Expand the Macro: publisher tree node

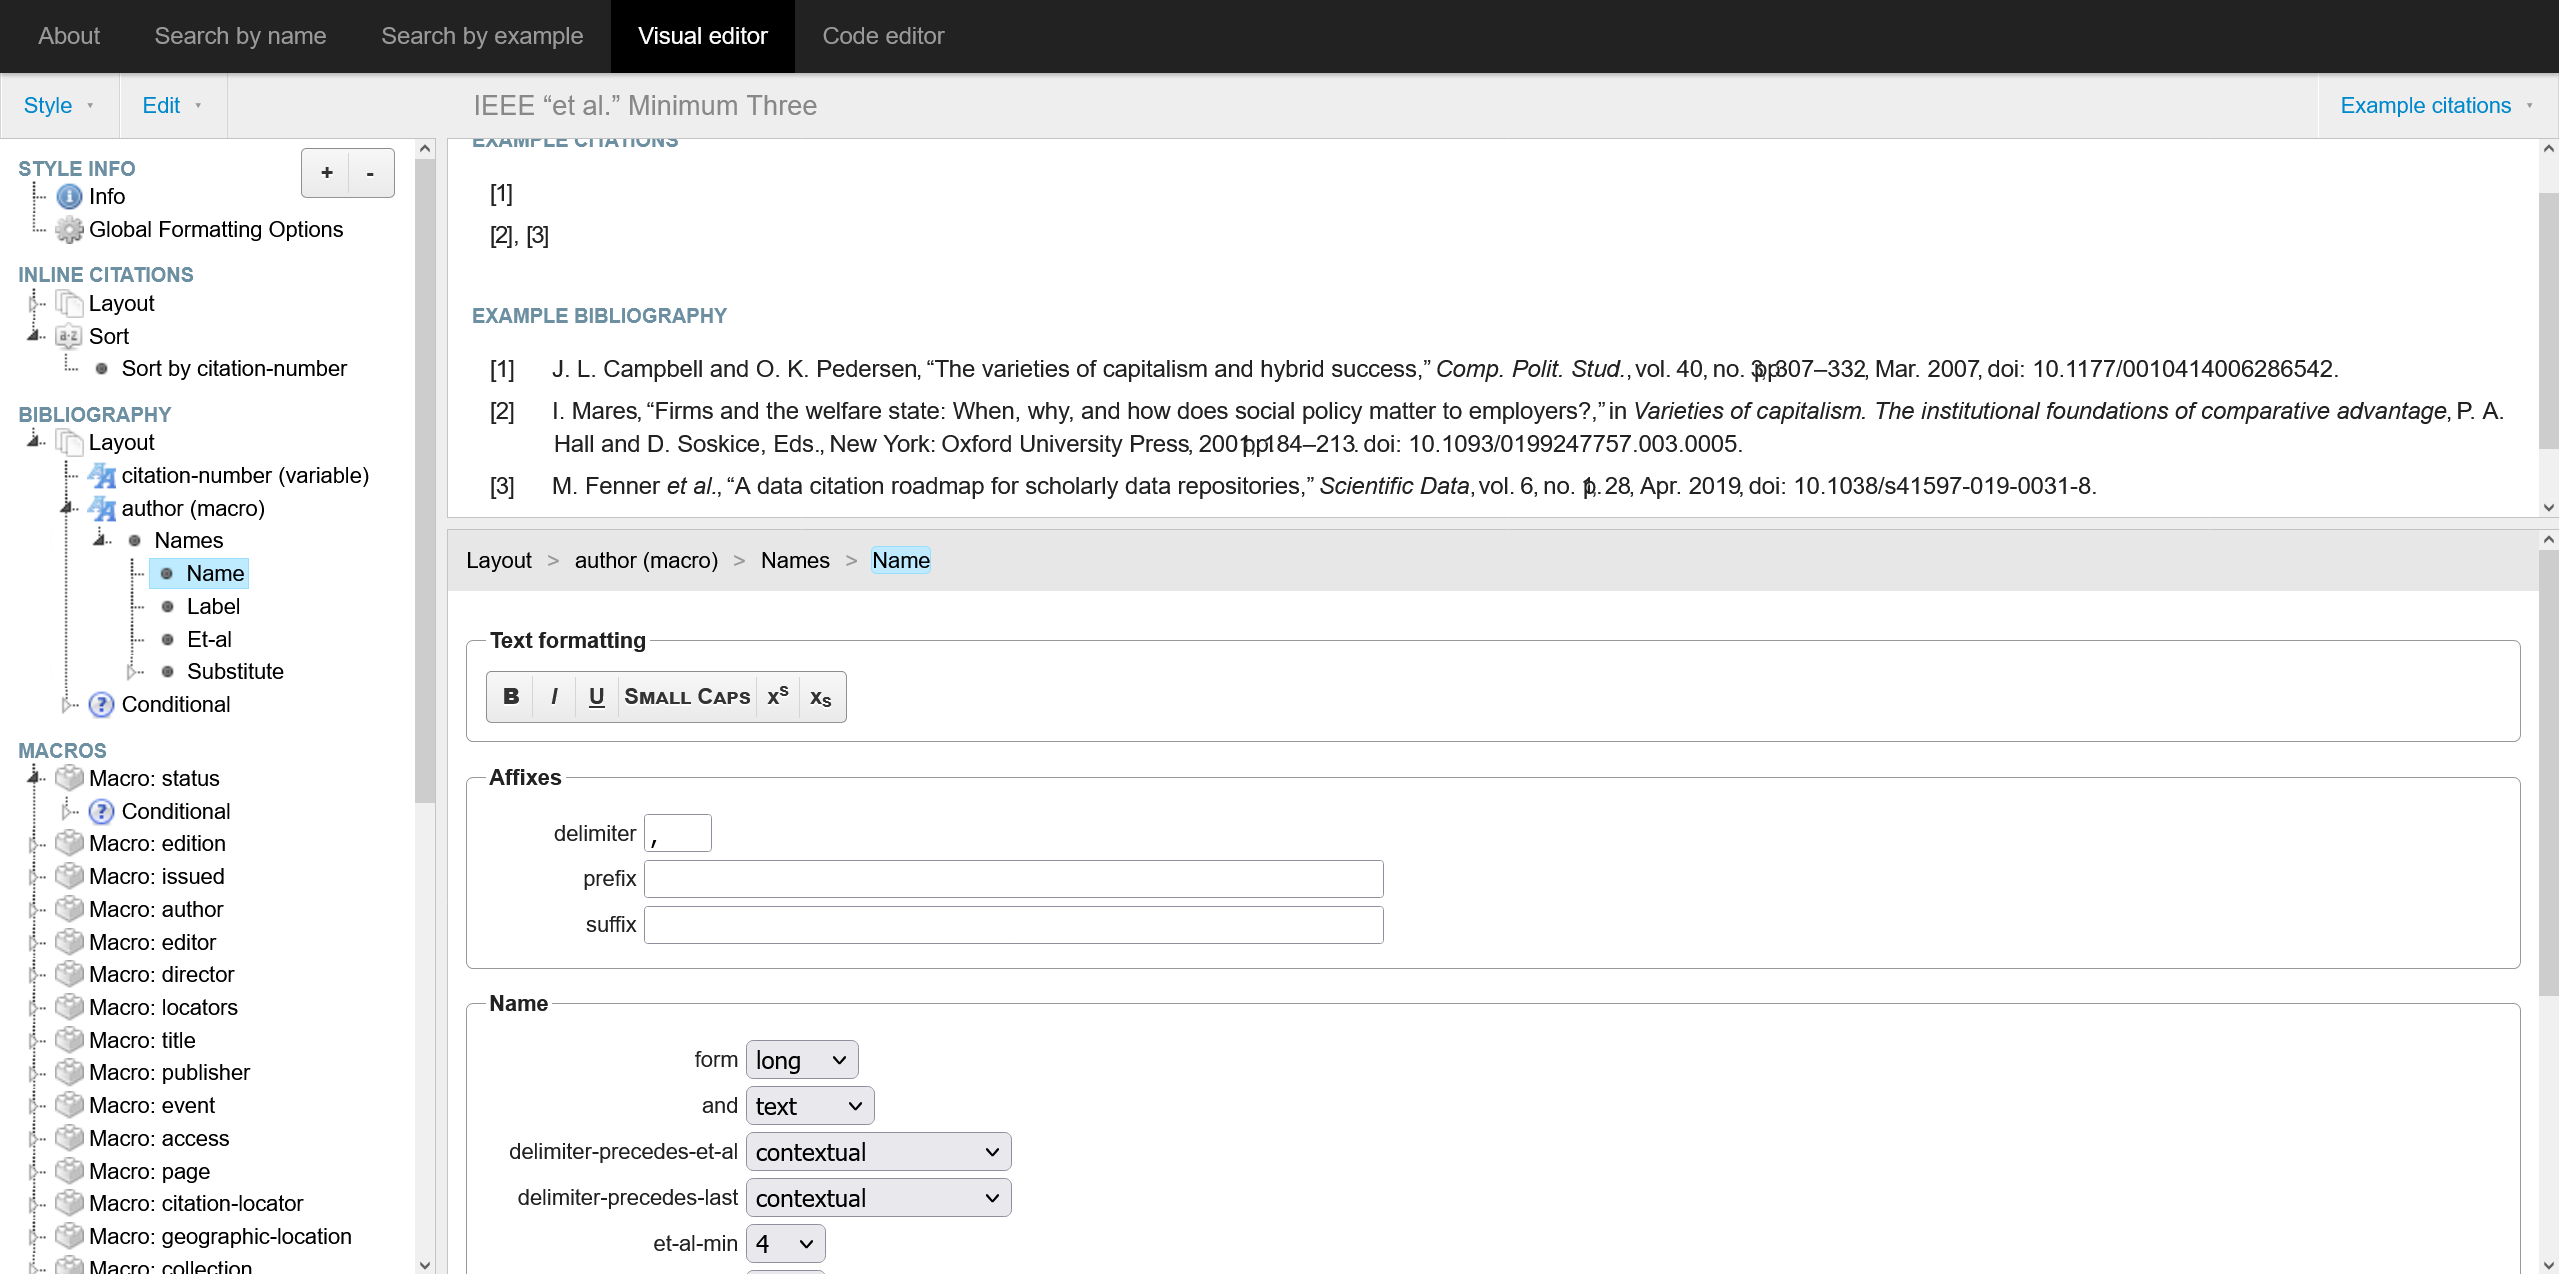[34, 1074]
